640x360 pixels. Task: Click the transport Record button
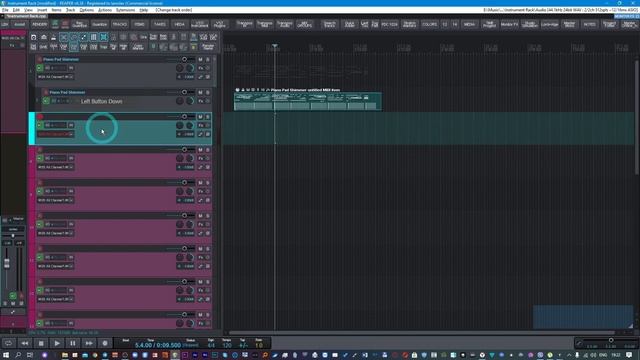click(104, 343)
